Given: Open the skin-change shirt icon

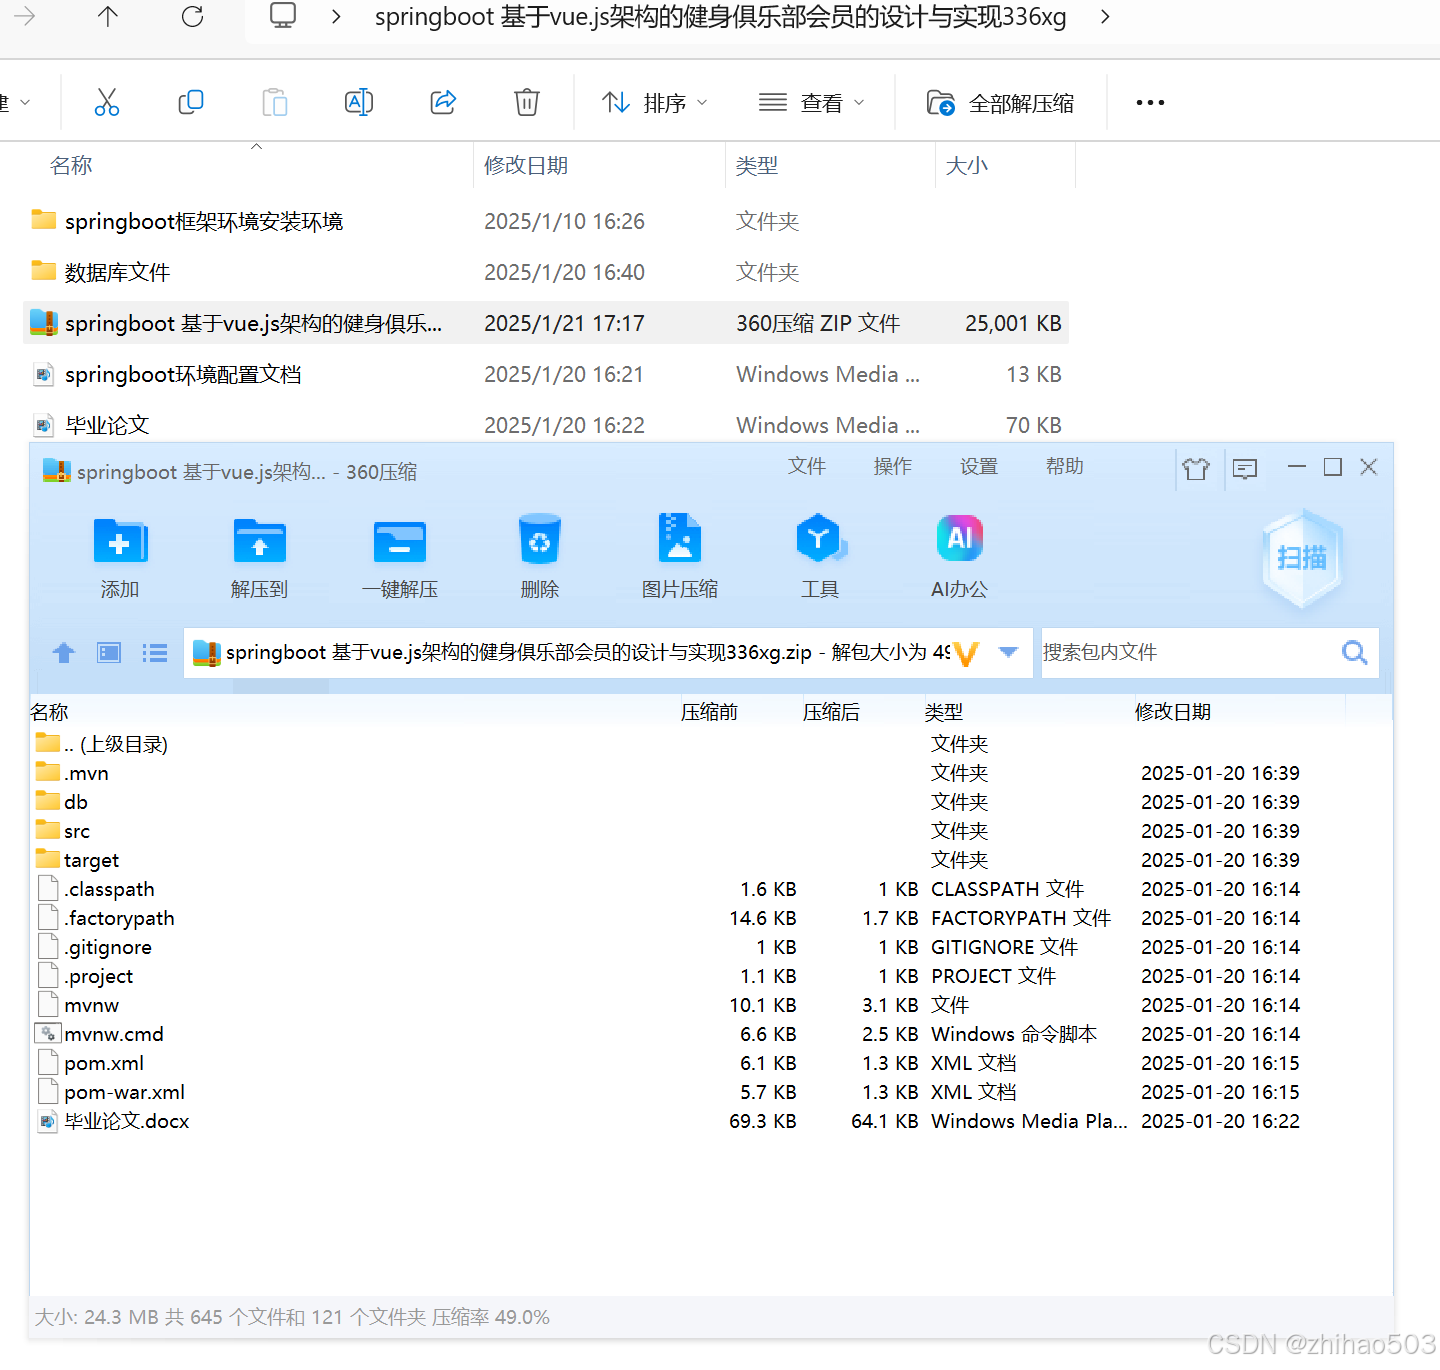Looking at the screenshot, I should [1196, 468].
